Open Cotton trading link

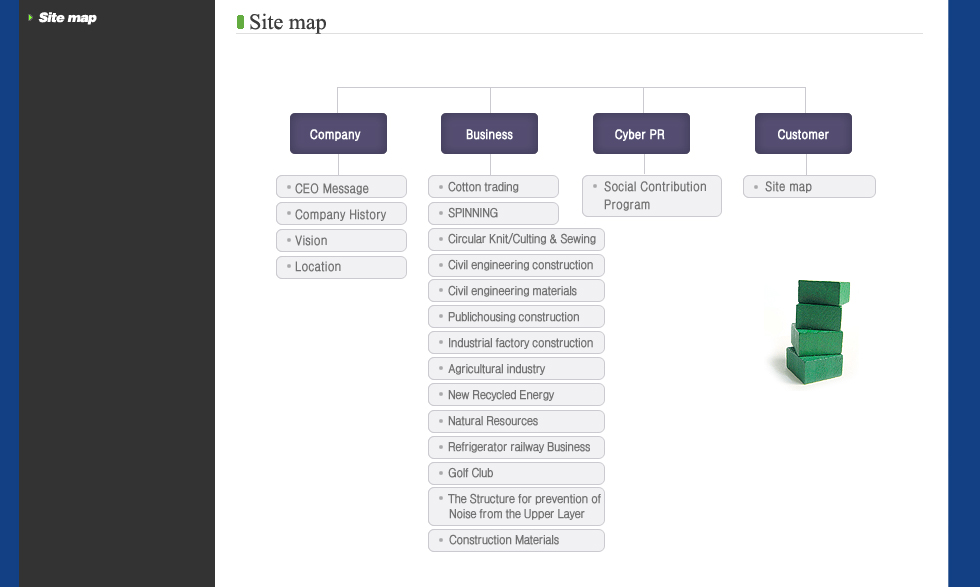coord(493,187)
